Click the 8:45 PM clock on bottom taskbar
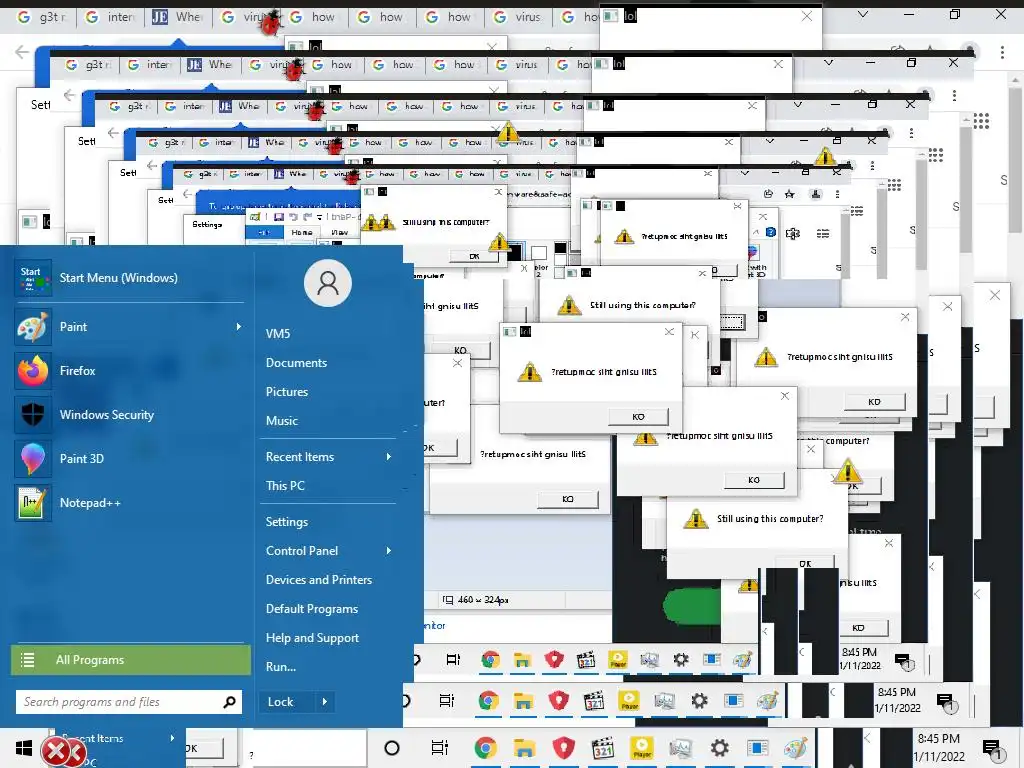 click(x=938, y=748)
